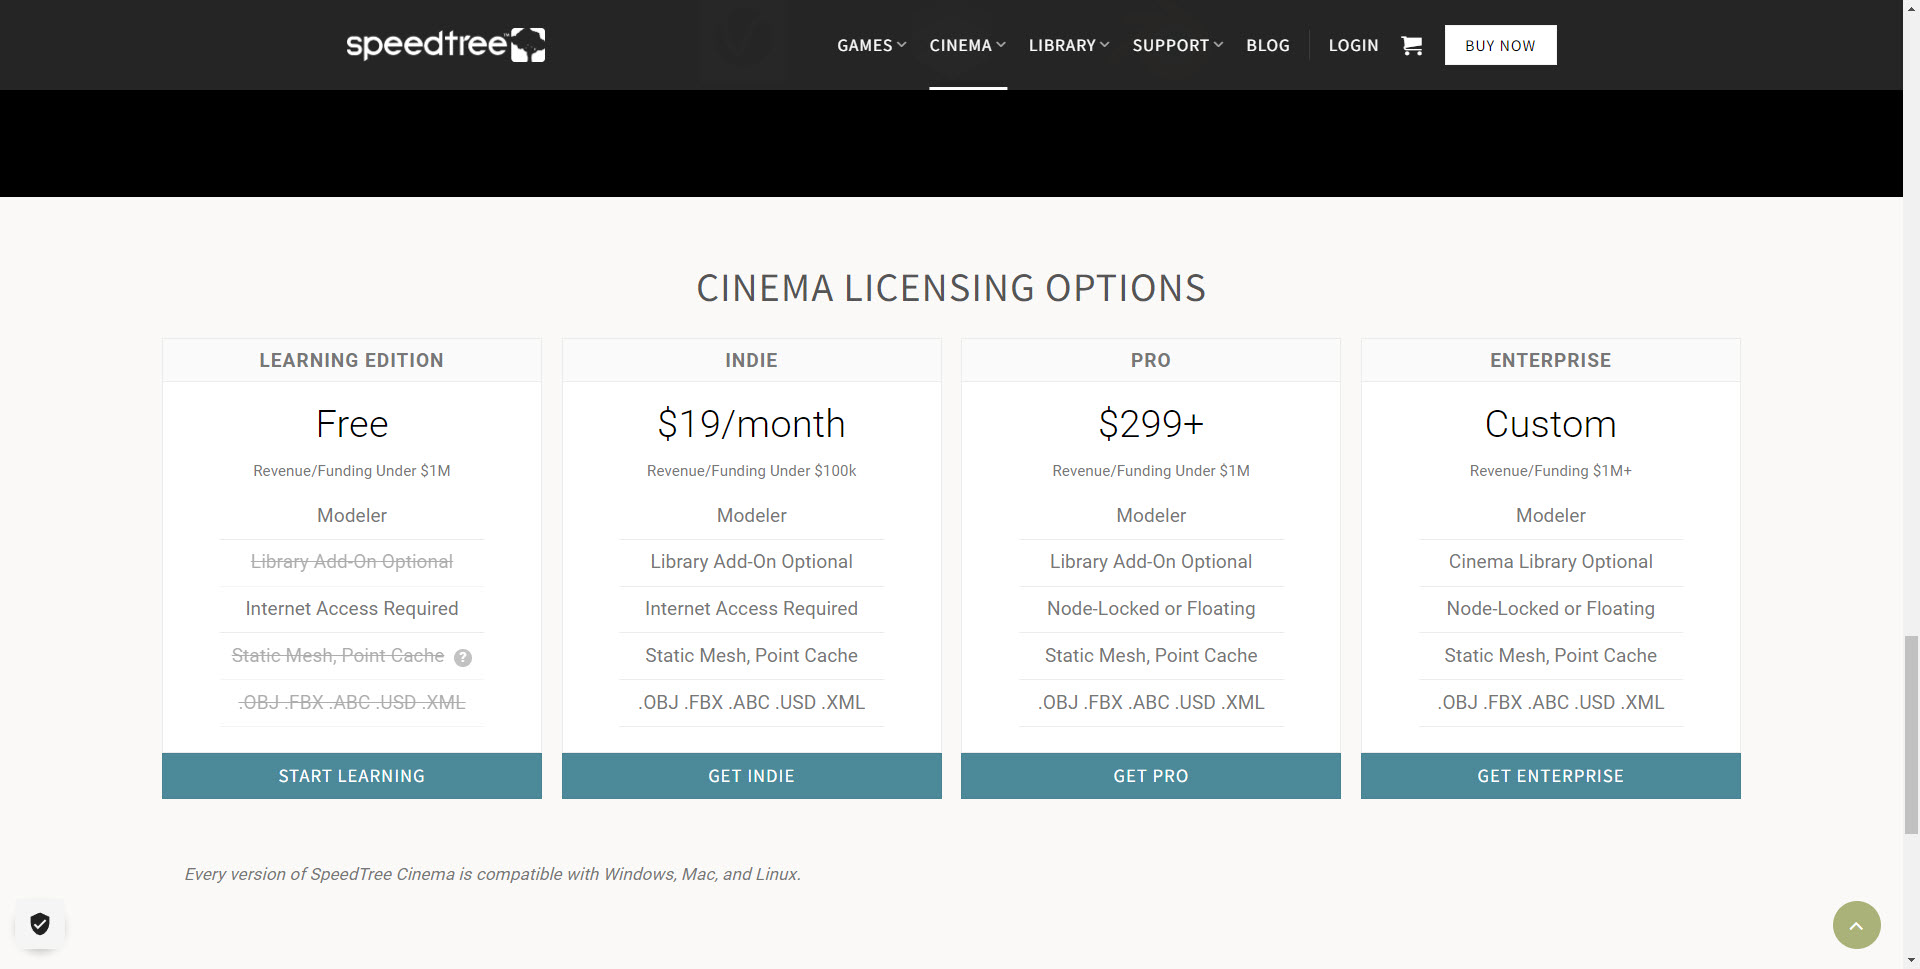Click 'Cinema Library Optional' in Enterprise card
Screen dimensions: 1920x969
[x=1551, y=562]
